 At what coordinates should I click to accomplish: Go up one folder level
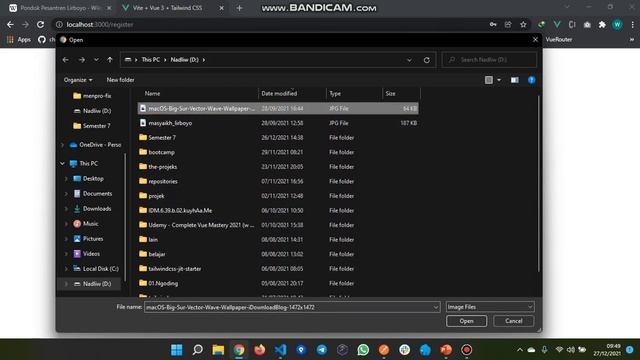click(110, 60)
